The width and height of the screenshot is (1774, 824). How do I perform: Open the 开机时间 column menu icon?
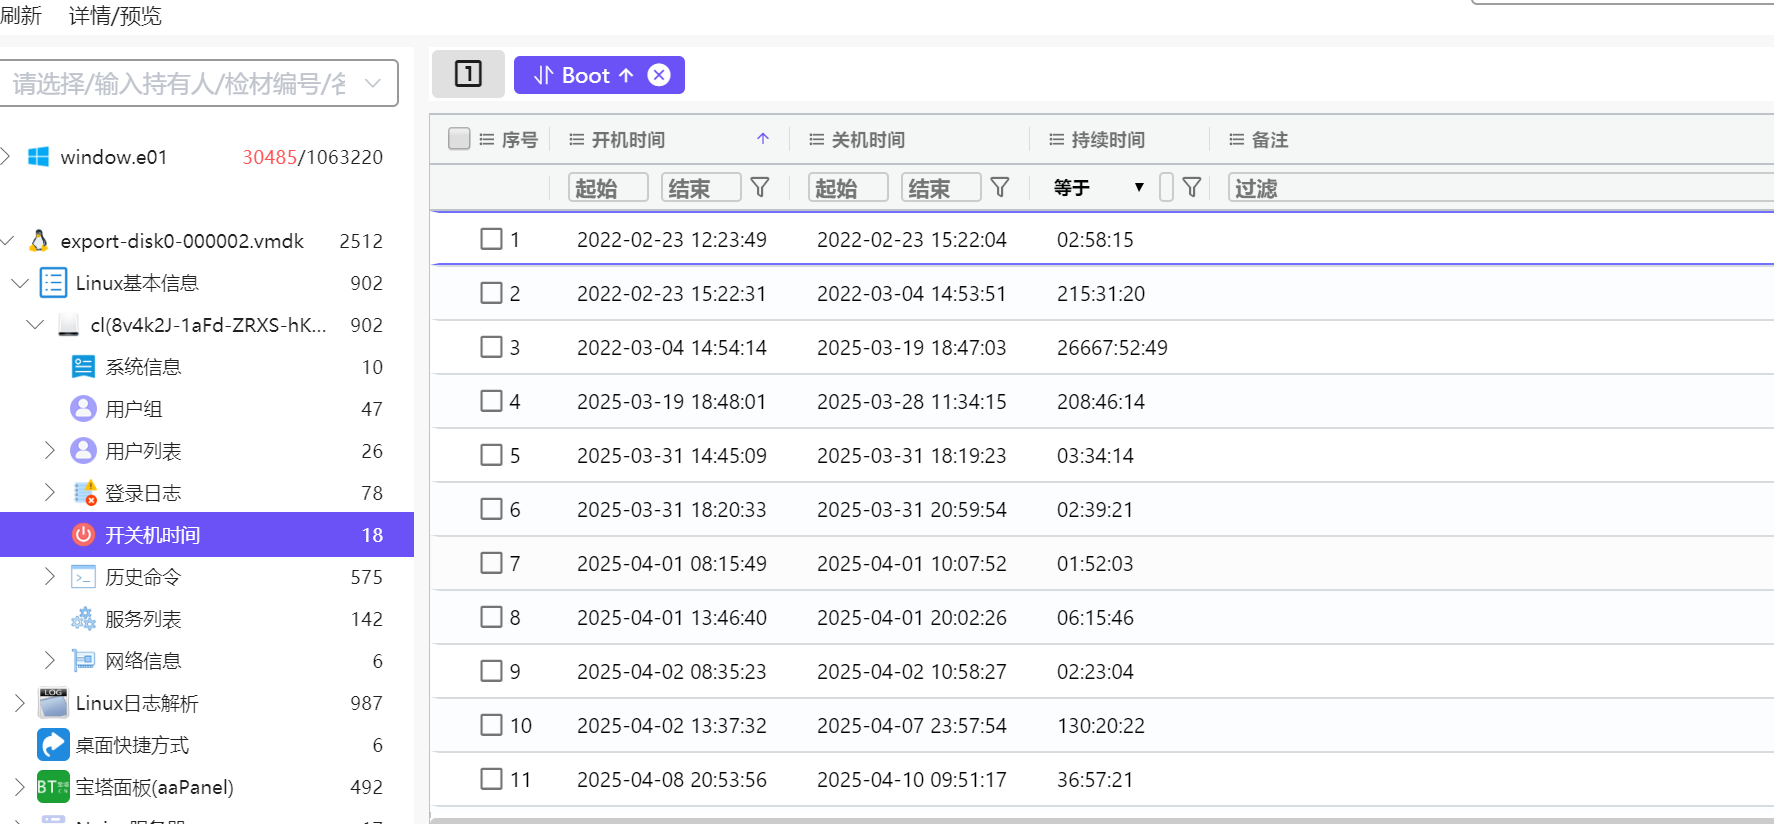(x=577, y=140)
